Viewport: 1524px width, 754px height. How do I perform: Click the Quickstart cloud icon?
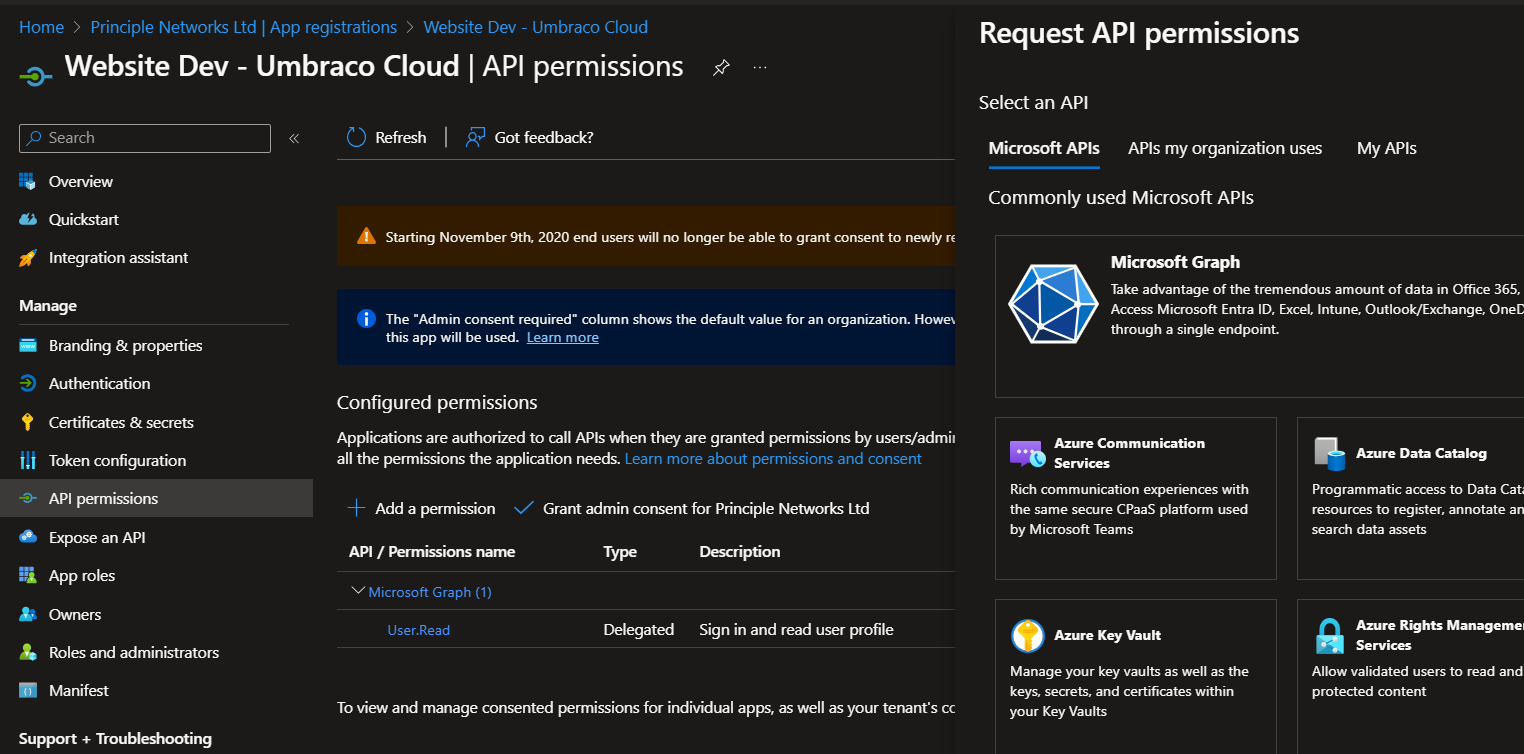(28, 219)
